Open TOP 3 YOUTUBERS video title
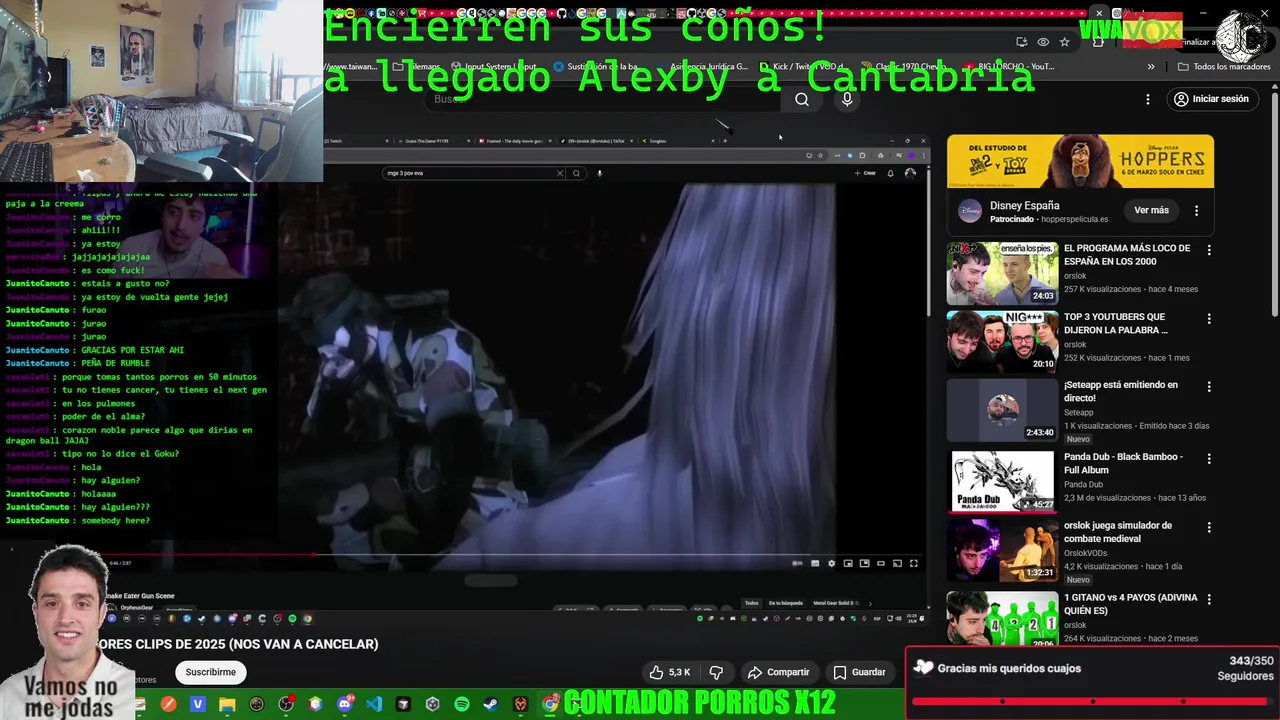1280x720 pixels. pos(1116,323)
